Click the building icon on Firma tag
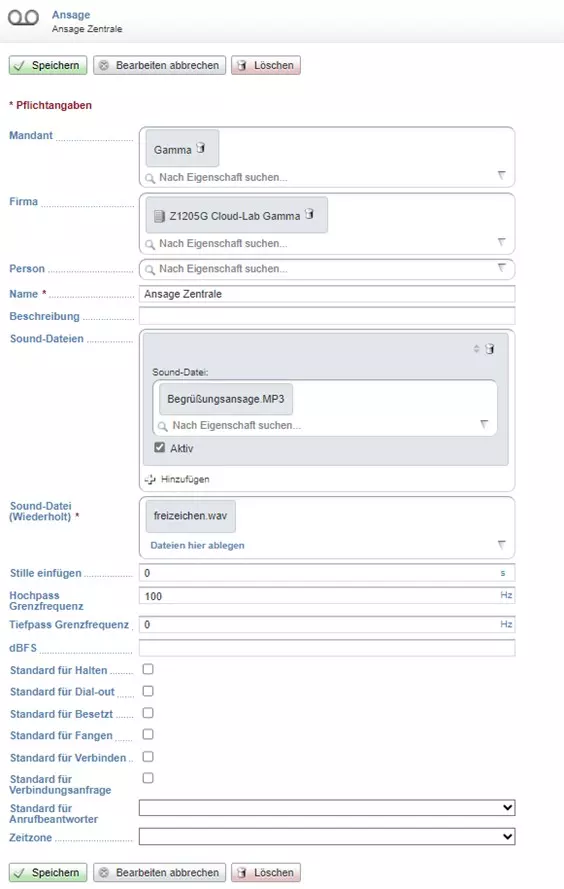This screenshot has height=889, width=564. (159, 216)
